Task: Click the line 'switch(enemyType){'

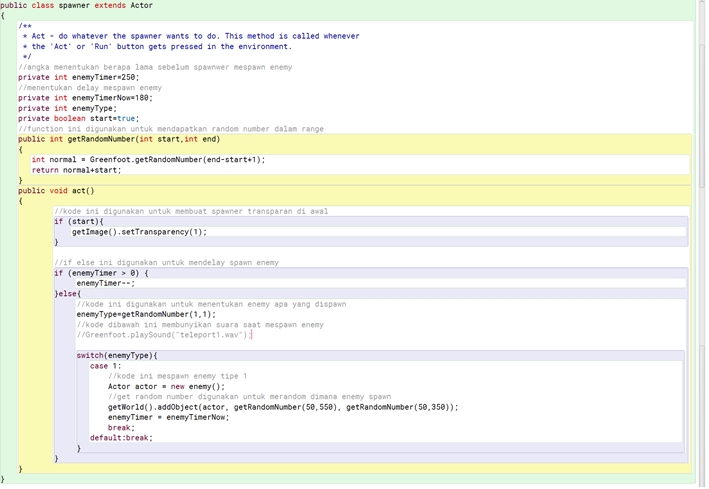Action: [117, 355]
